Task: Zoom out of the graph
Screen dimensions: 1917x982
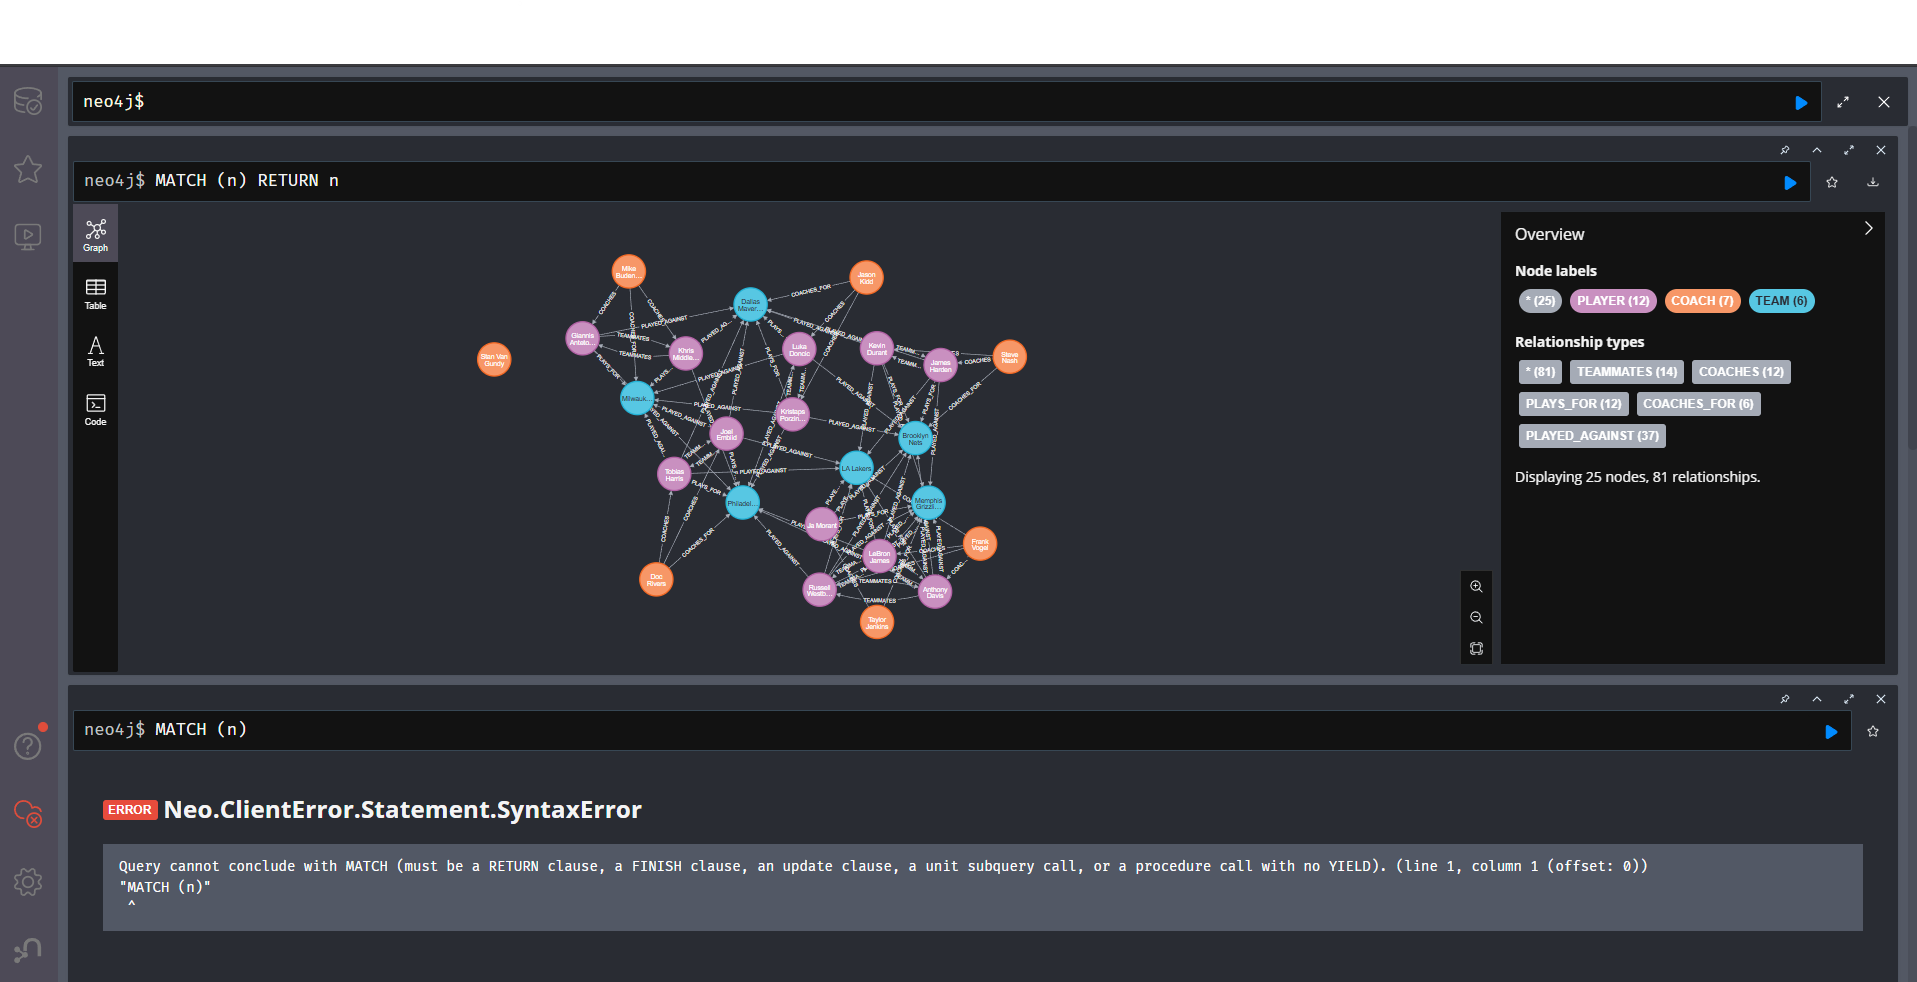Action: pyautogui.click(x=1476, y=618)
